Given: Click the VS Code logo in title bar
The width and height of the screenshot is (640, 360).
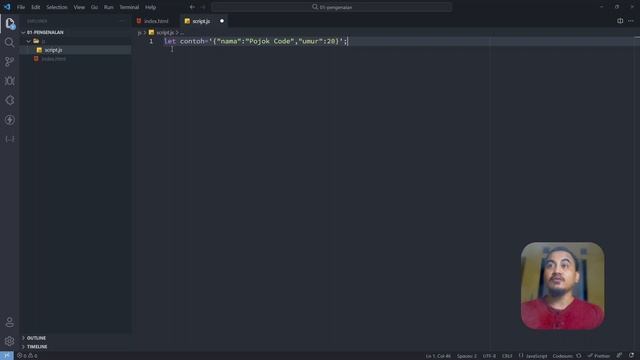Looking at the screenshot, I should click(x=7, y=7).
